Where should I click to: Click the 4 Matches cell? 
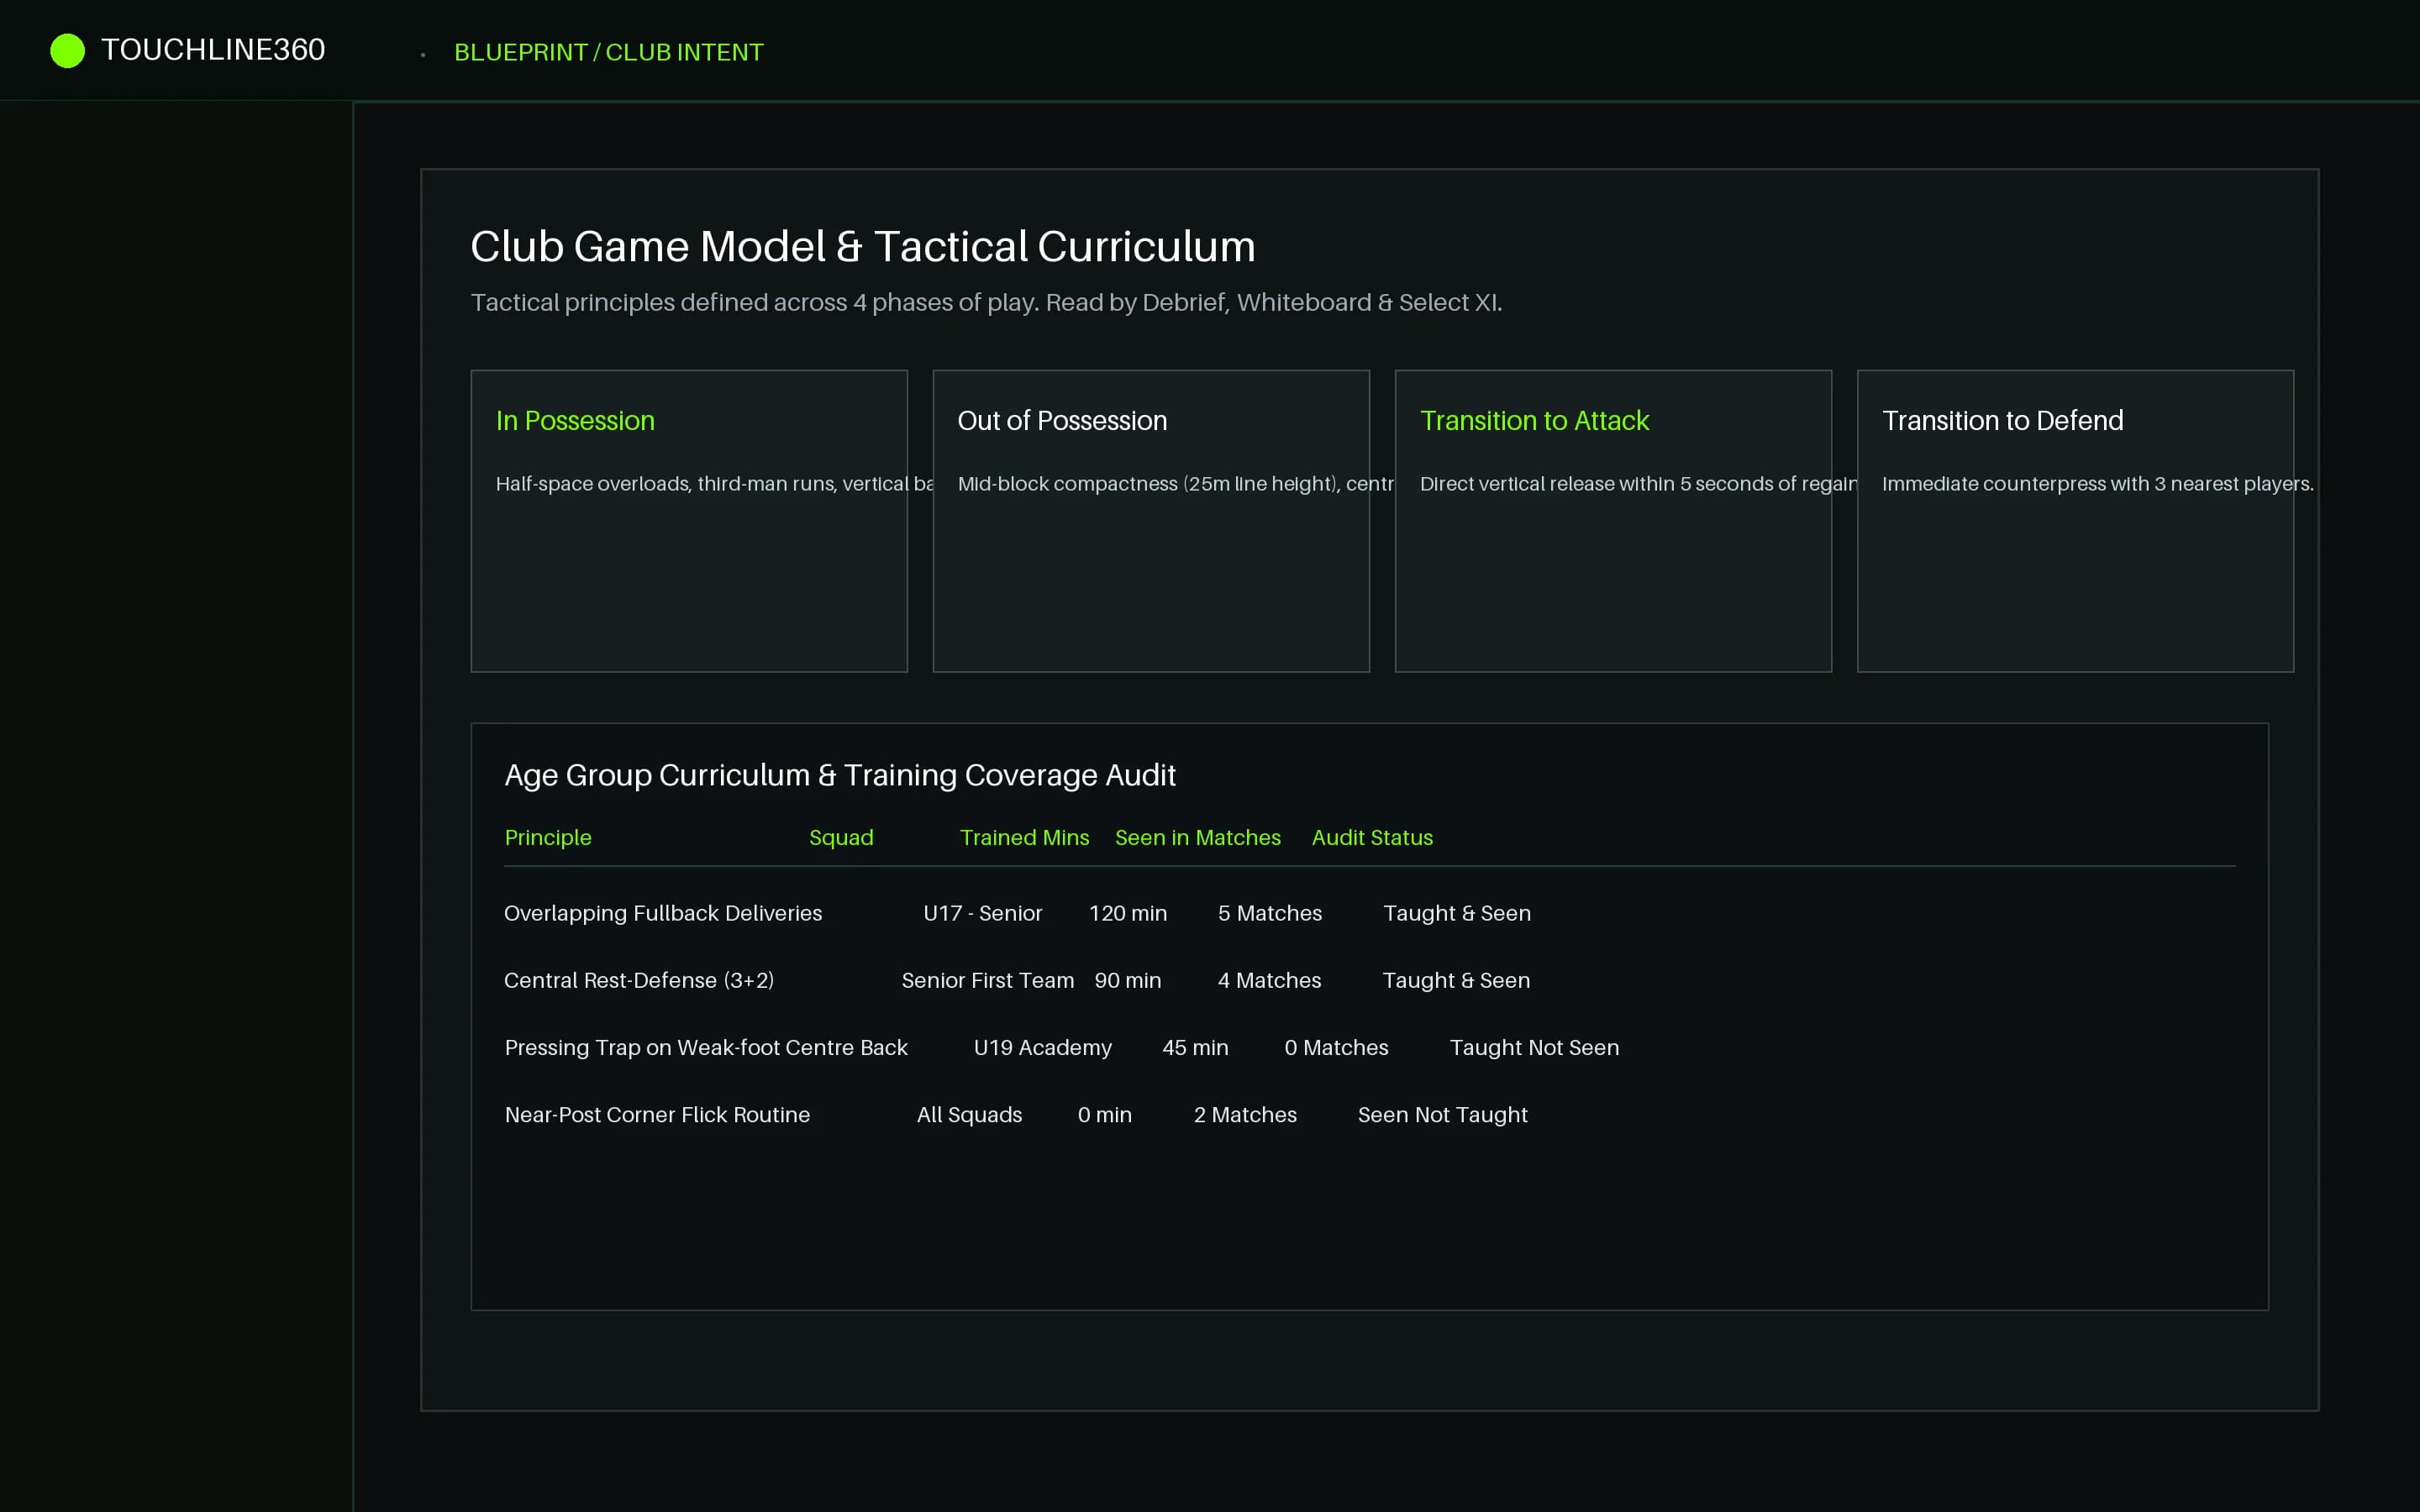pyautogui.click(x=1270, y=980)
